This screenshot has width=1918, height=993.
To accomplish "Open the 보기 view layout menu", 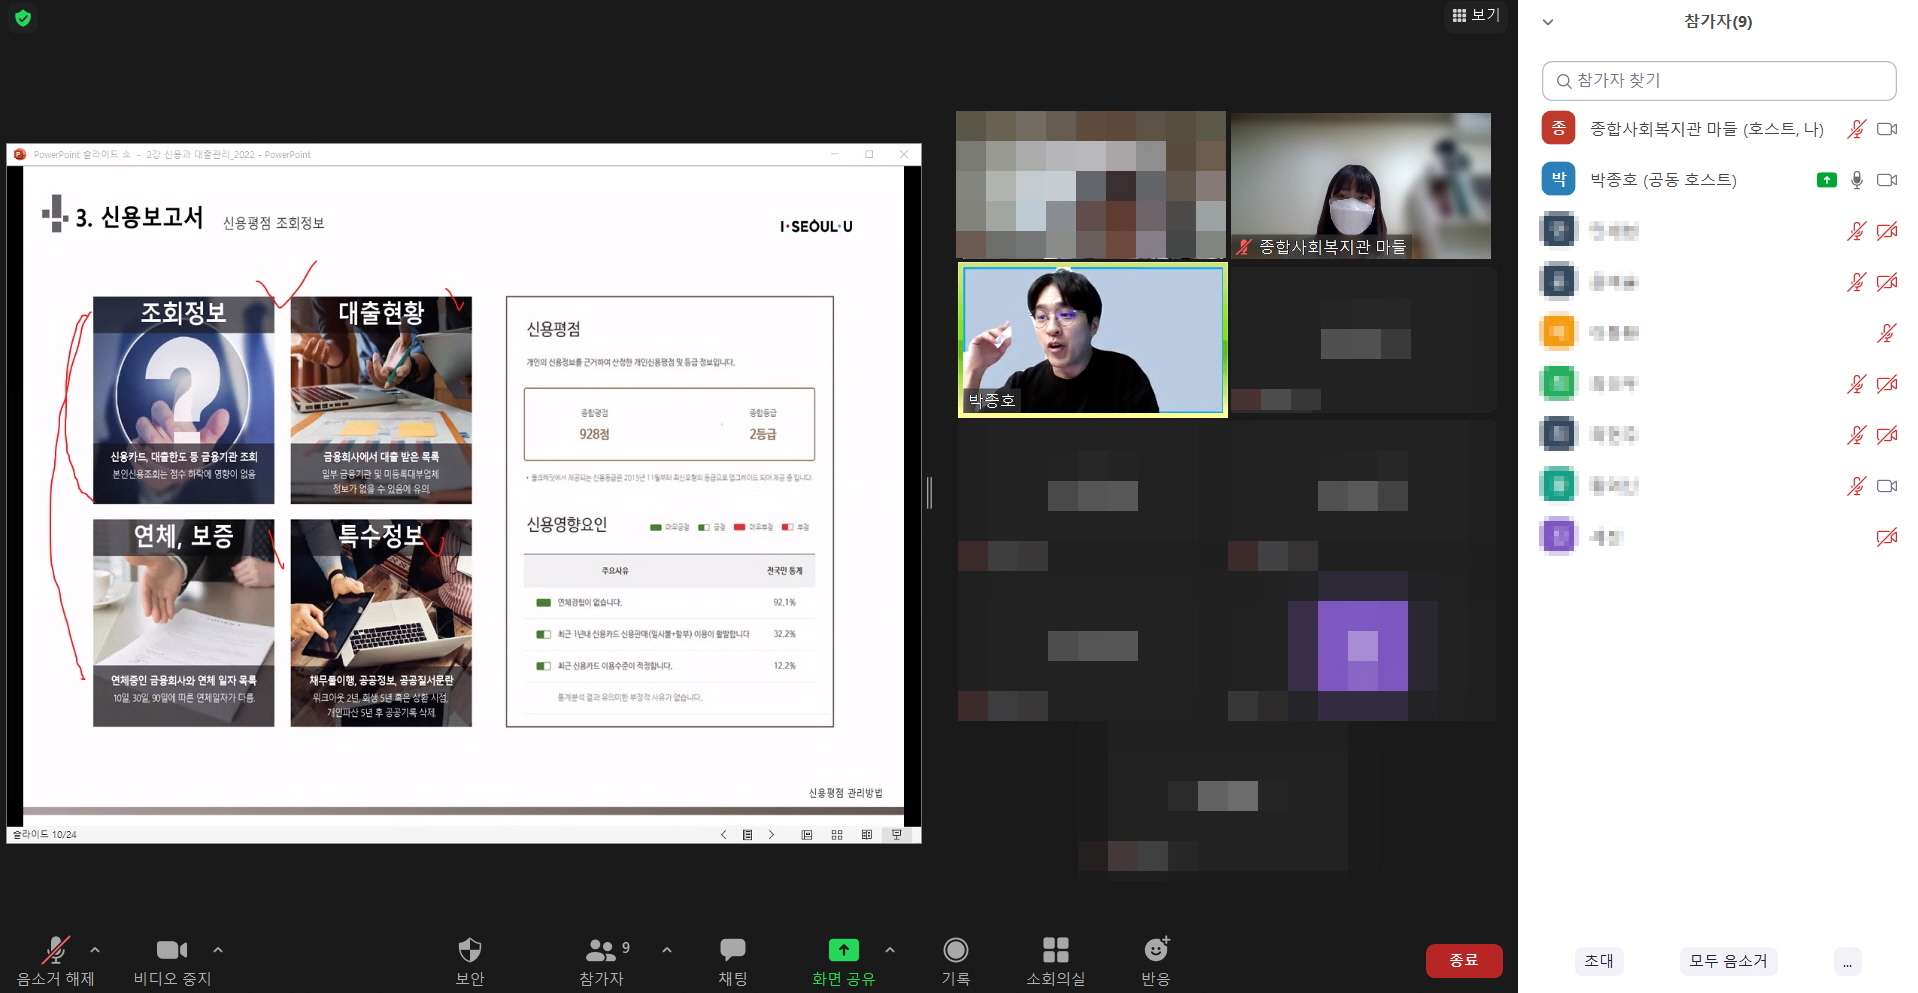I will coord(1476,15).
